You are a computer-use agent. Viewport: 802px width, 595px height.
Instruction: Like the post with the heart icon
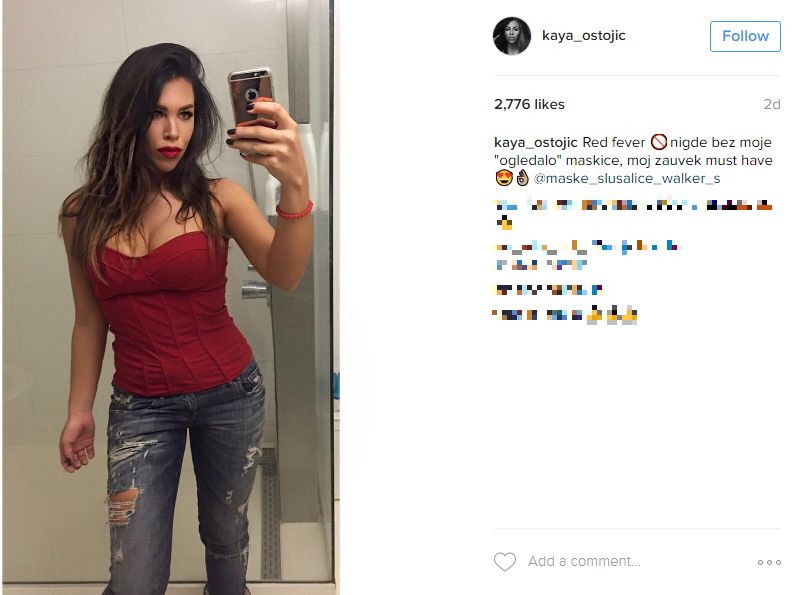click(x=504, y=561)
